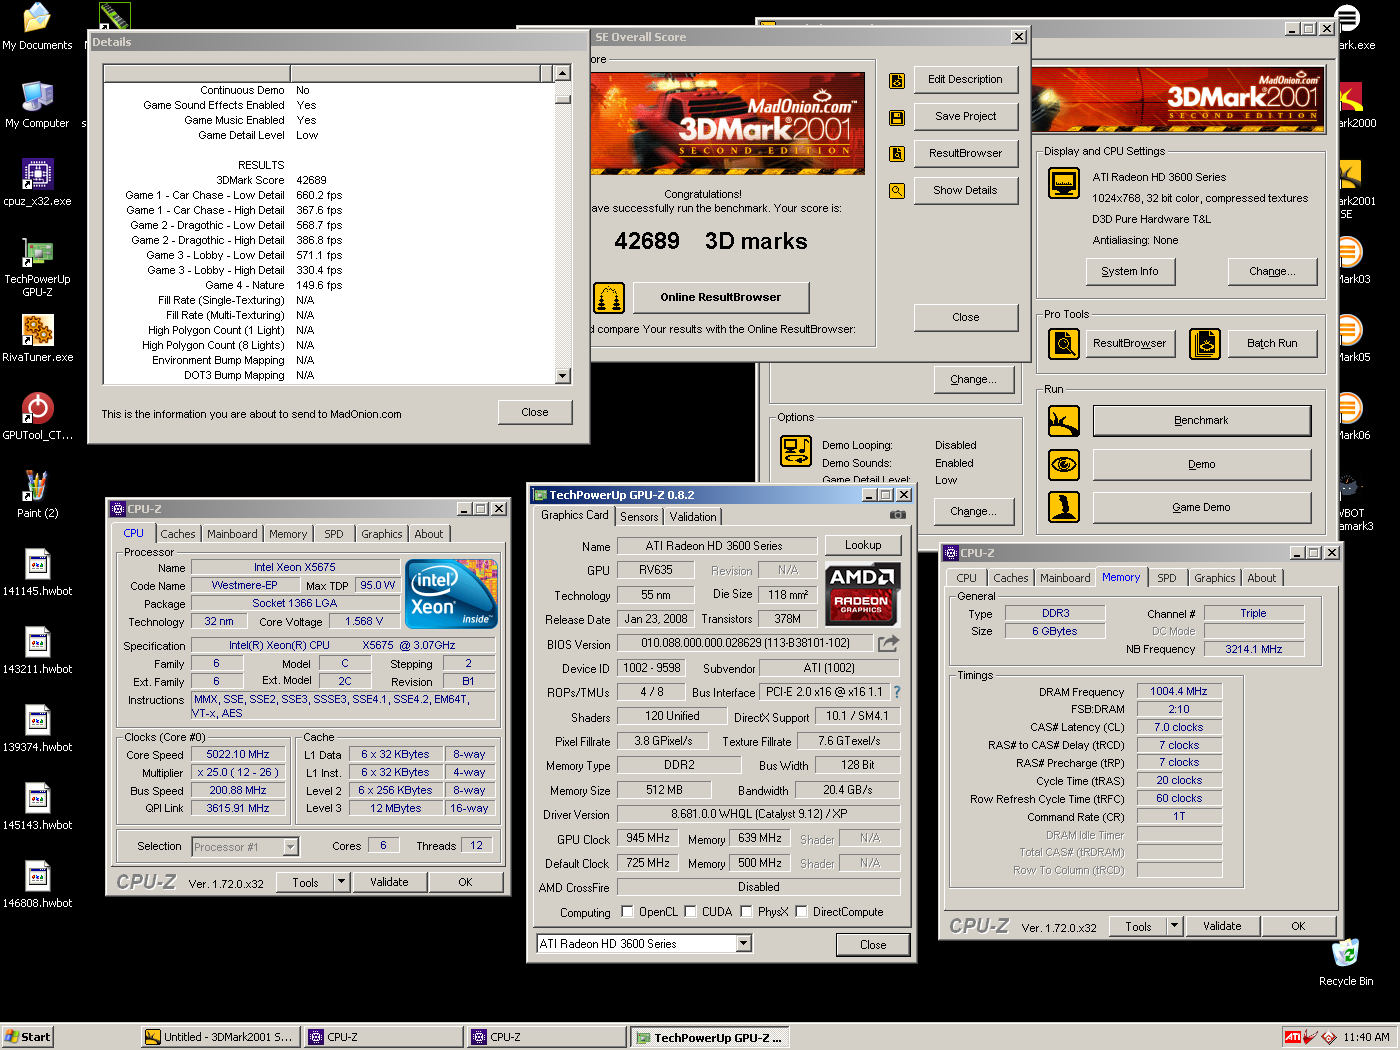
Task: Click the Batch Run icon
Action: pyautogui.click(x=1205, y=344)
